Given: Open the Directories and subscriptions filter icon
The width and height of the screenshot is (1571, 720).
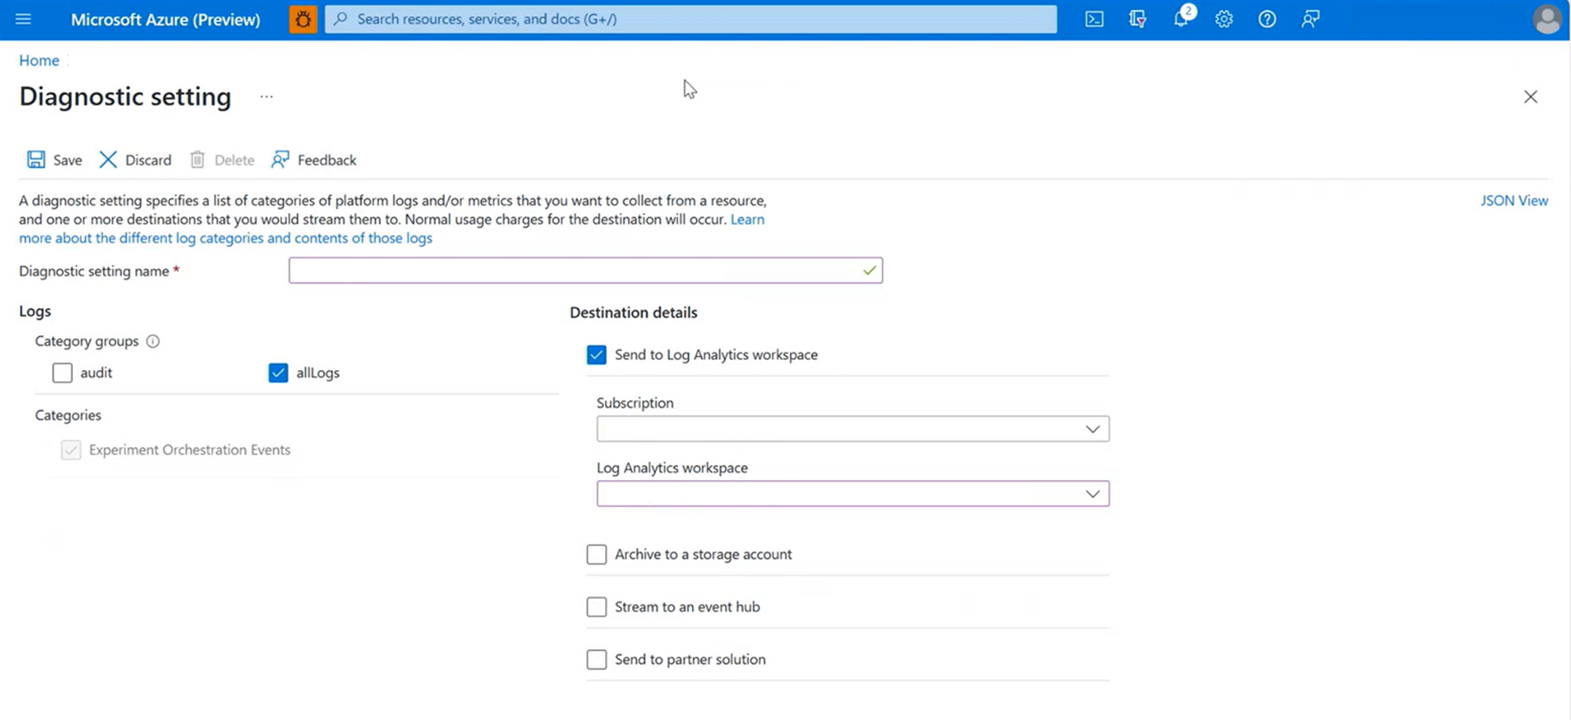Looking at the screenshot, I should (x=1137, y=19).
